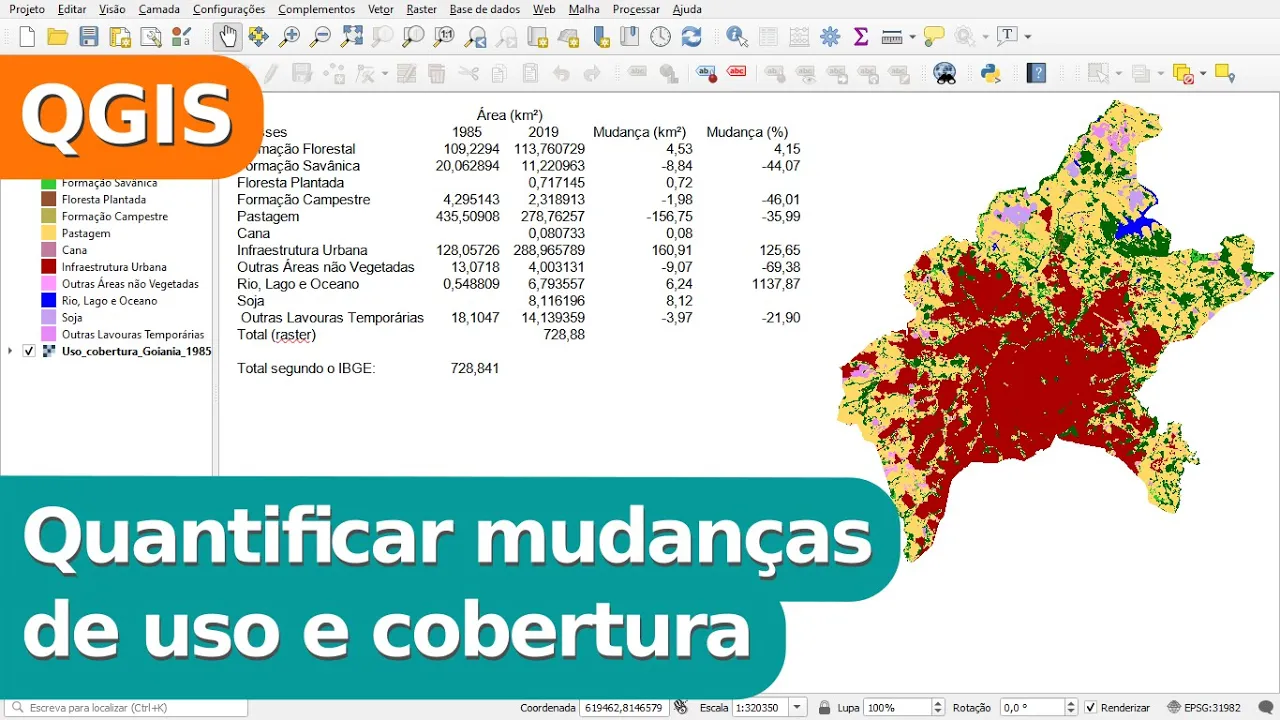The width and height of the screenshot is (1280, 720).
Task: Open the messages log speech bubble
Action: click(x=1266, y=708)
